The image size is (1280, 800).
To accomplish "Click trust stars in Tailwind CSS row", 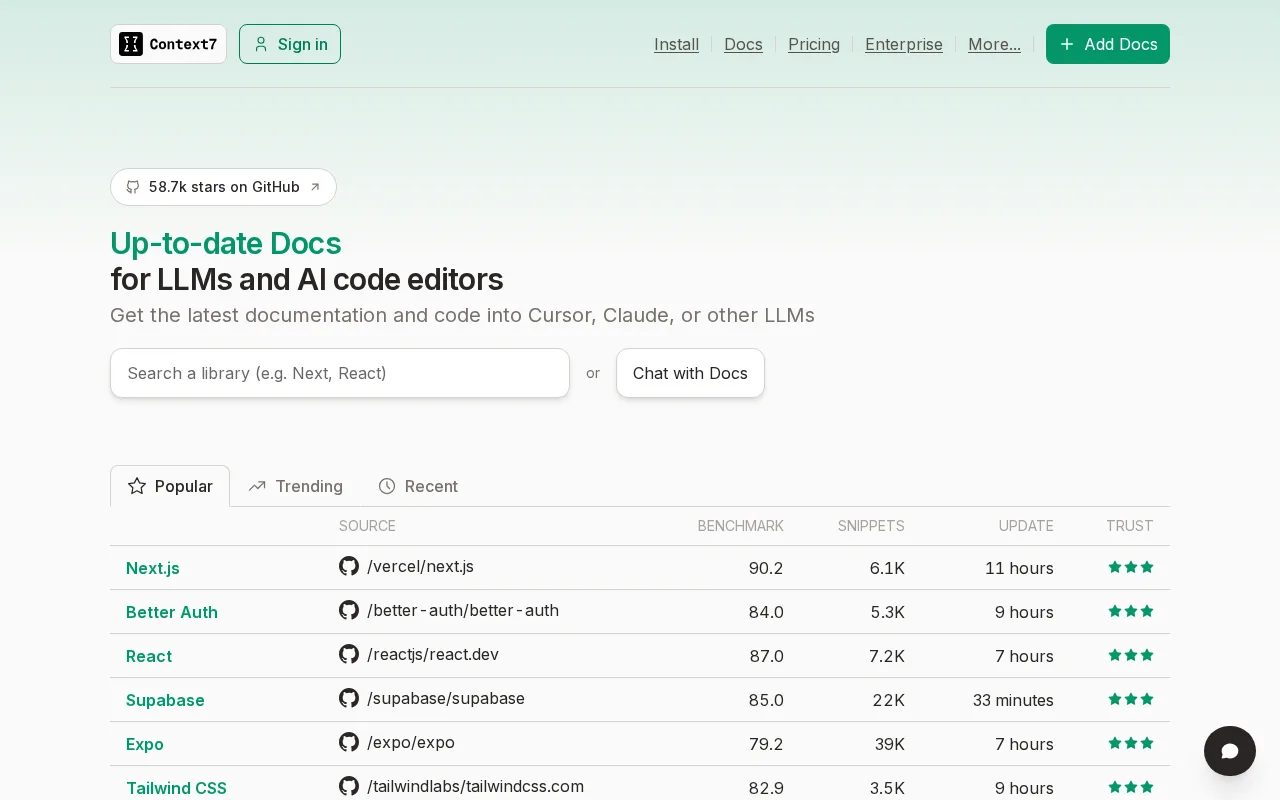I will (x=1131, y=787).
